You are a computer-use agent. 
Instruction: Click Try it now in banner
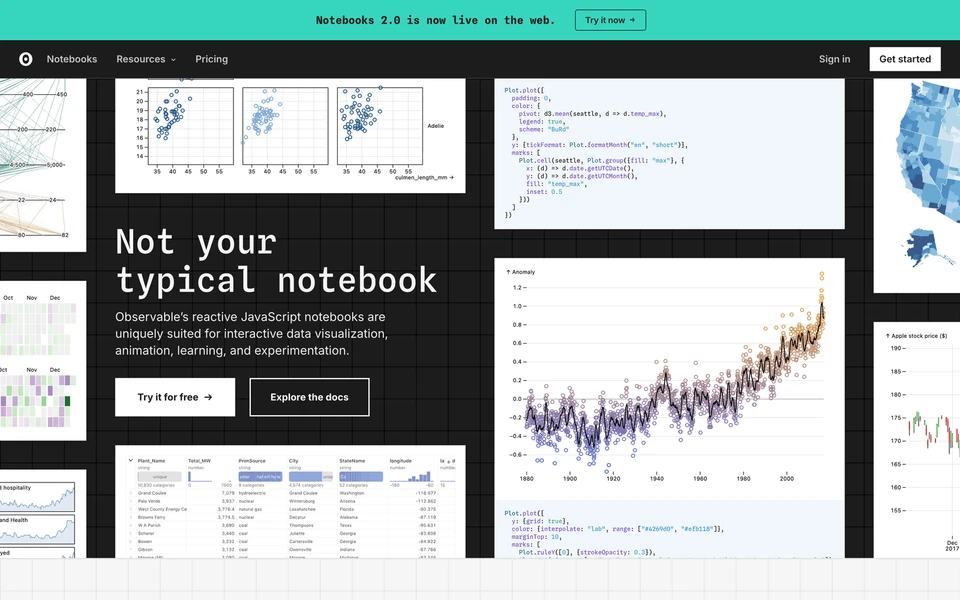tap(610, 20)
